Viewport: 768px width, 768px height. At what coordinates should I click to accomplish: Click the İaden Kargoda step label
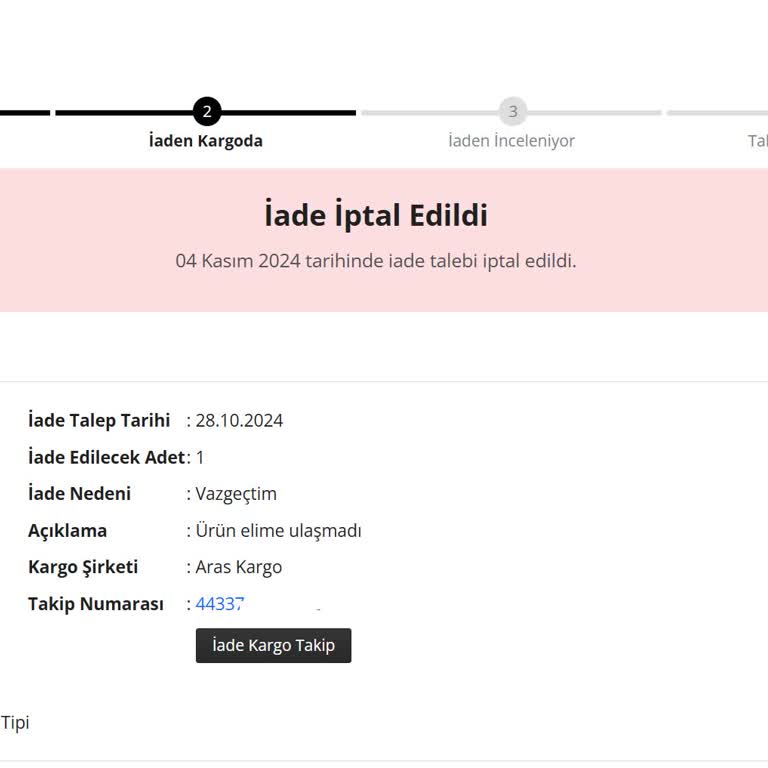(206, 141)
